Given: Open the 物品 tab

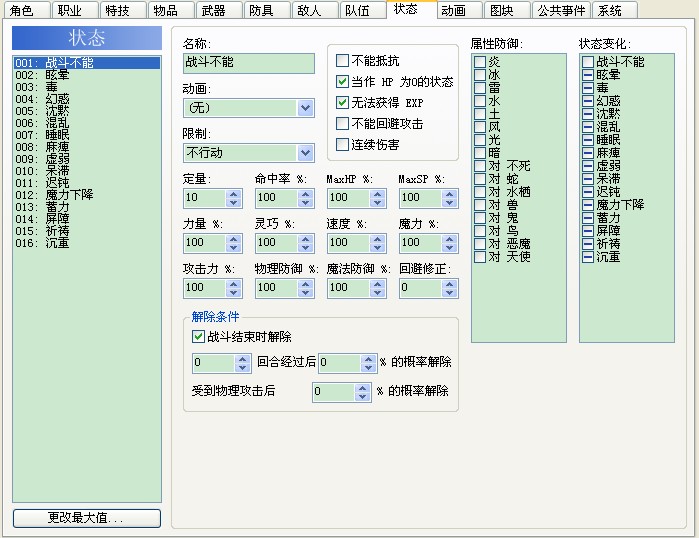Looking at the screenshot, I should point(171,10).
